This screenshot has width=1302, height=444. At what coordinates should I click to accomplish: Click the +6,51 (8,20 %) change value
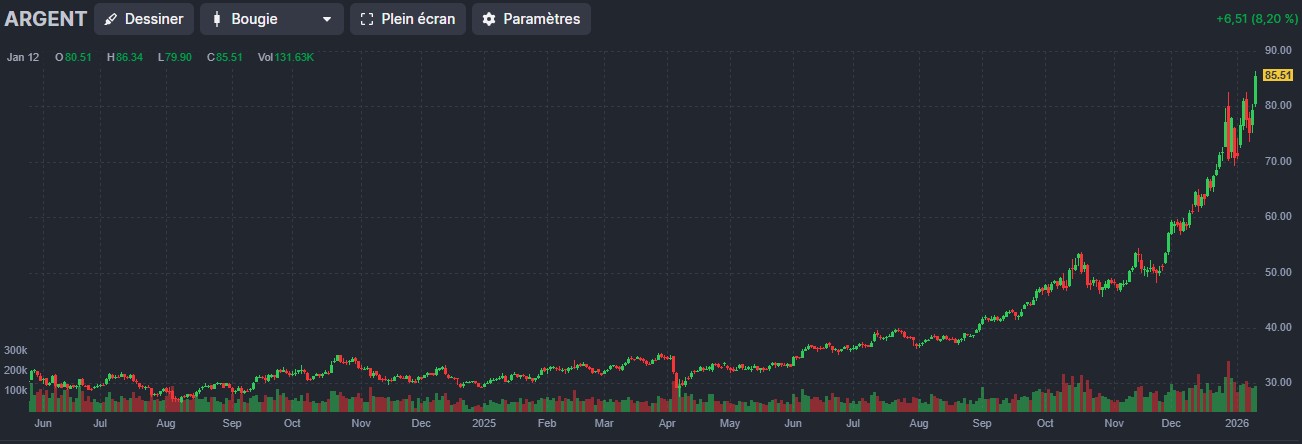point(1256,19)
